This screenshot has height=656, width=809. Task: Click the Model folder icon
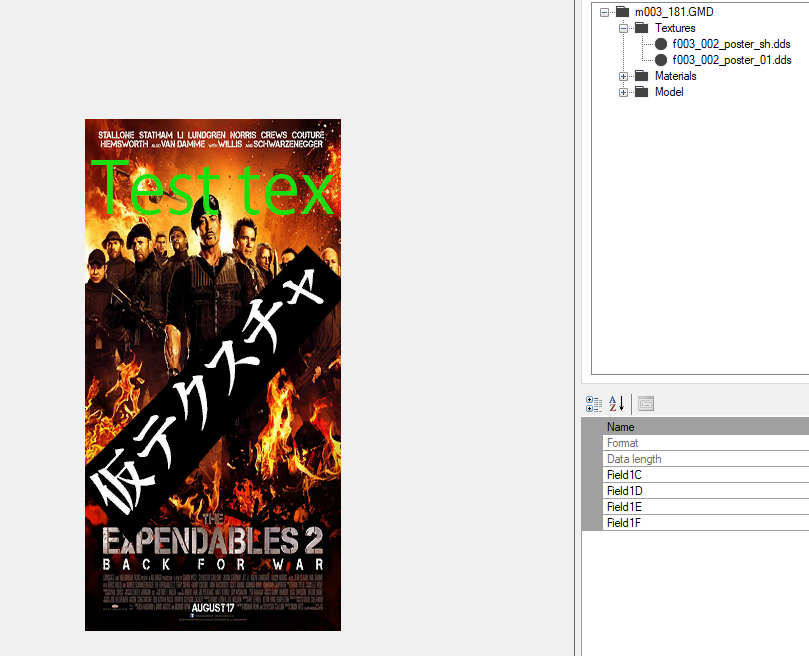coord(641,92)
